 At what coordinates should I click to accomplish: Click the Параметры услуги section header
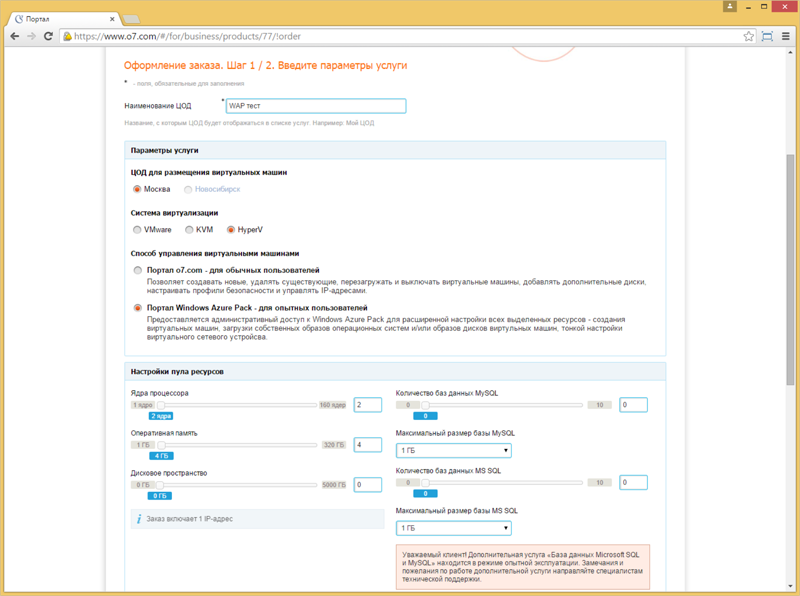click(x=395, y=150)
